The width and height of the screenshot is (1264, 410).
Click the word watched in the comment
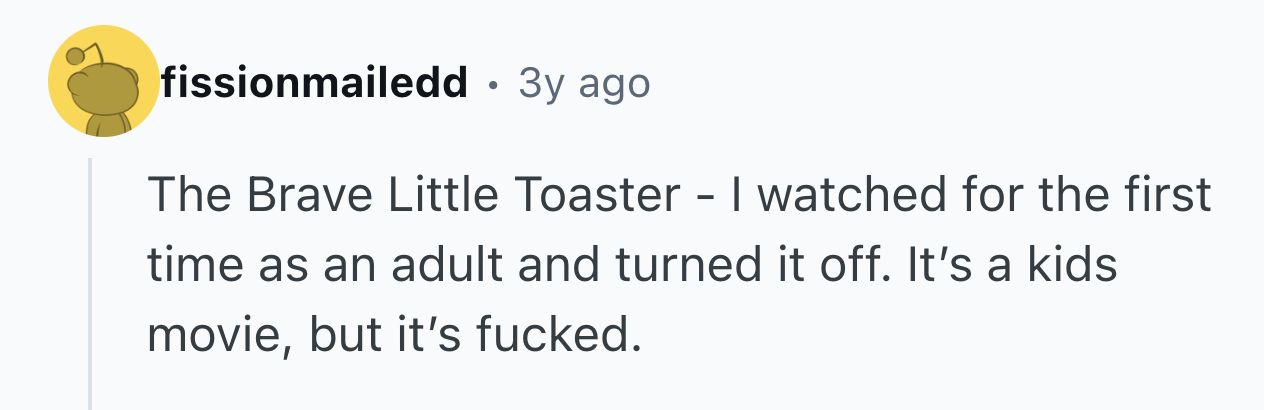click(829, 197)
